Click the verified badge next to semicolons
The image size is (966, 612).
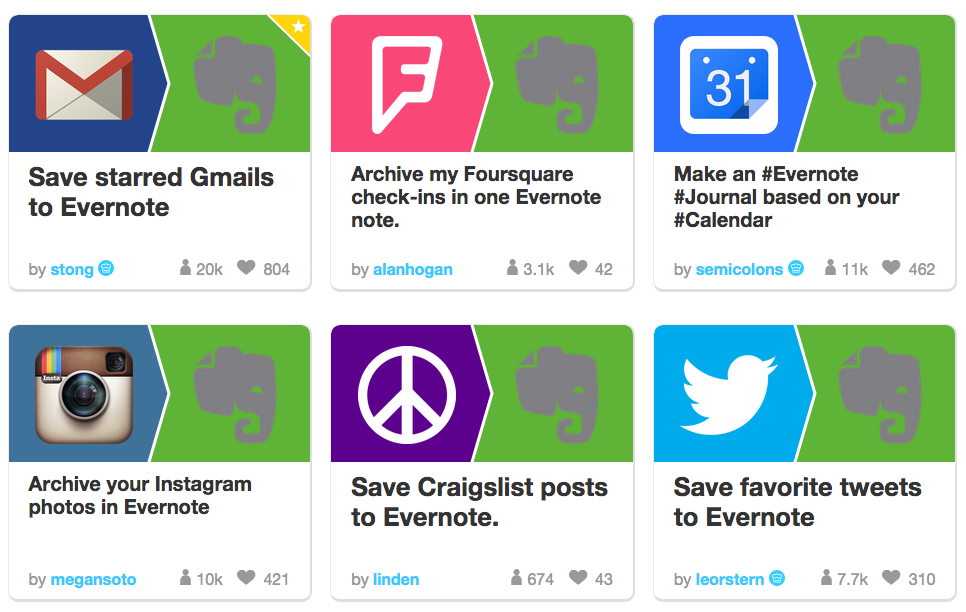796,268
